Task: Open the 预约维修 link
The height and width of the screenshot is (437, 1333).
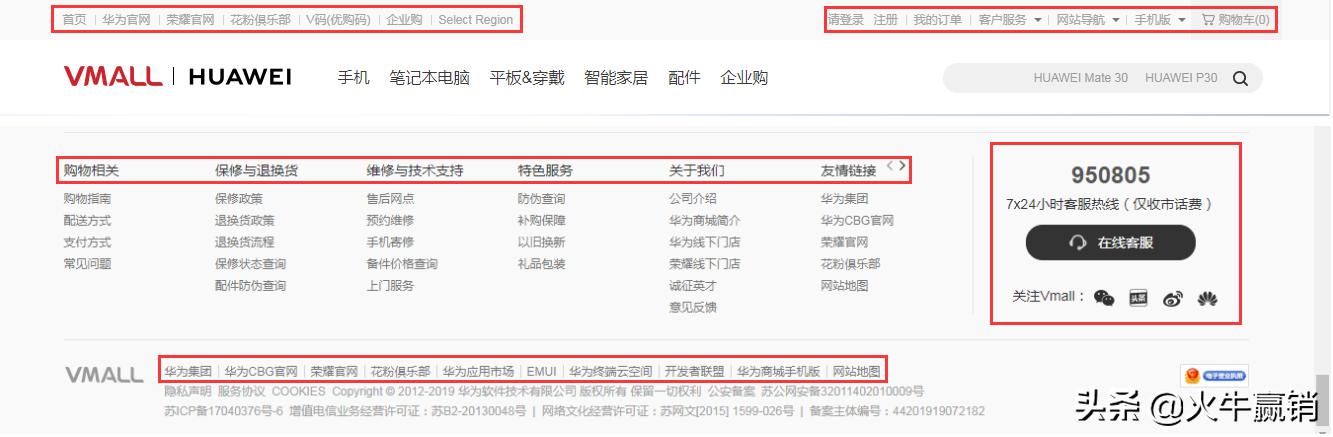Action: click(x=390, y=221)
